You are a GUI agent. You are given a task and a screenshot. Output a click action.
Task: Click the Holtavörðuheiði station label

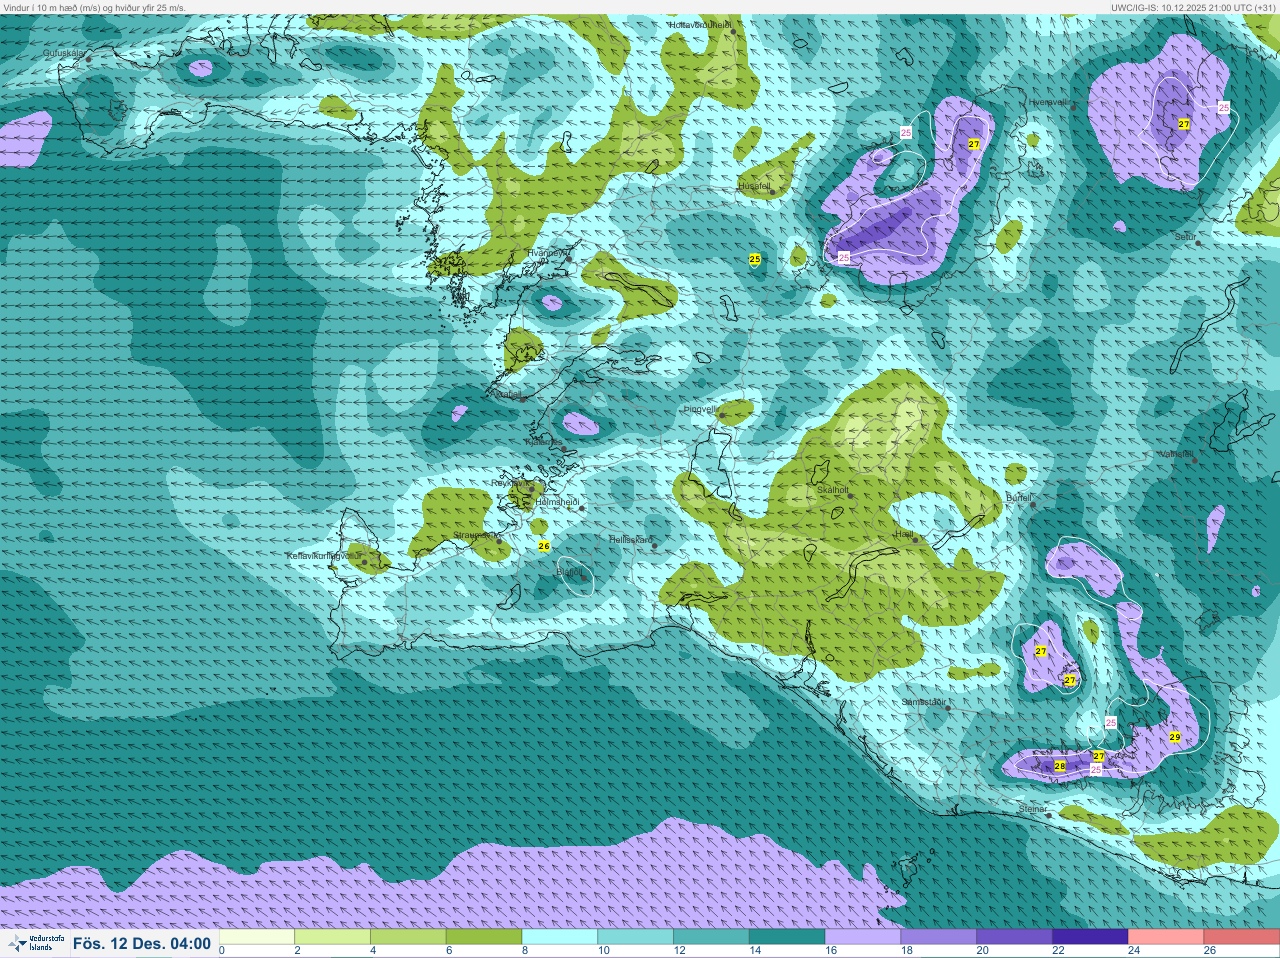coord(700,24)
